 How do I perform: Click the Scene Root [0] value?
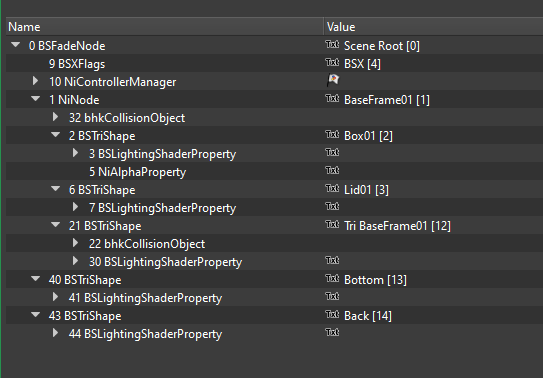(382, 46)
